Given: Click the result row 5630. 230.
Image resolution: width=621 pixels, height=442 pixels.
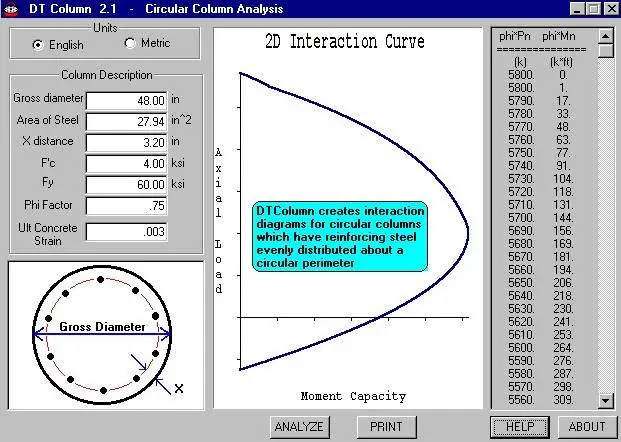Looking at the screenshot, I should (541, 309).
